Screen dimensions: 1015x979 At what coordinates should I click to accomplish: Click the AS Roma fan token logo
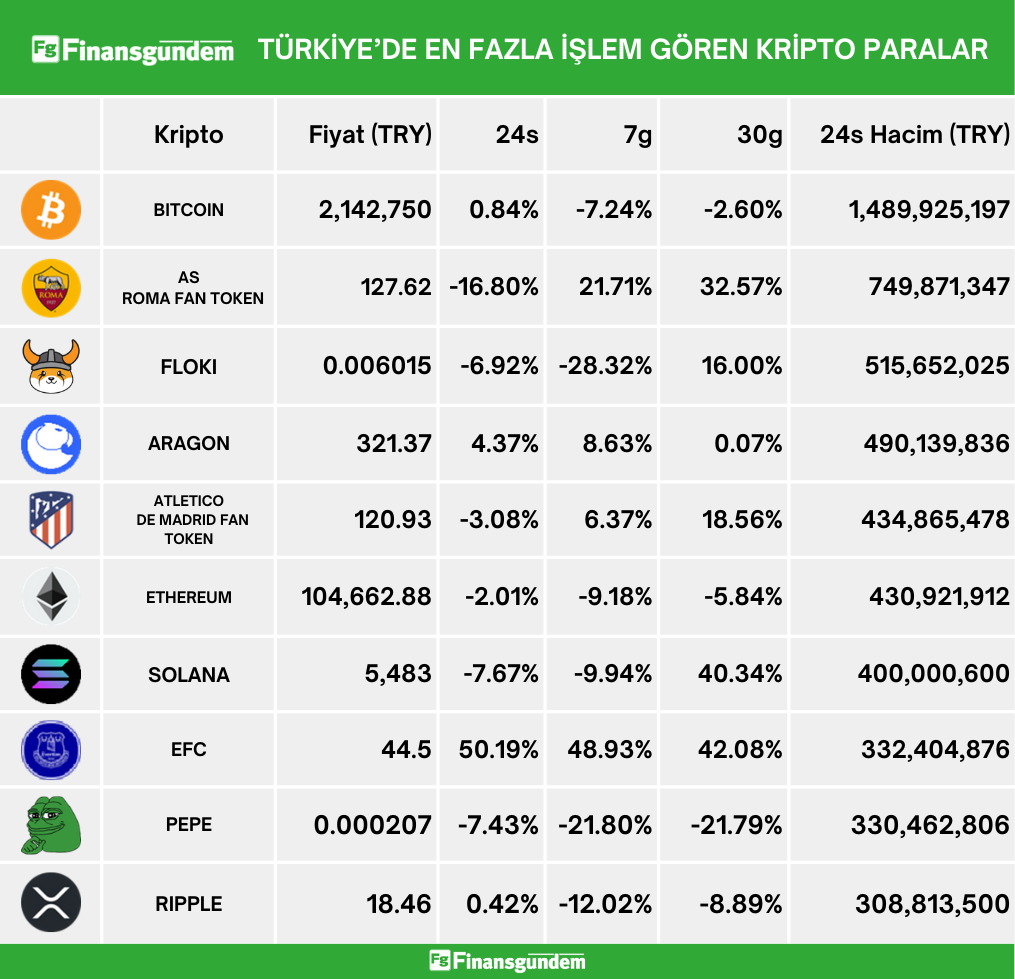click(51, 288)
